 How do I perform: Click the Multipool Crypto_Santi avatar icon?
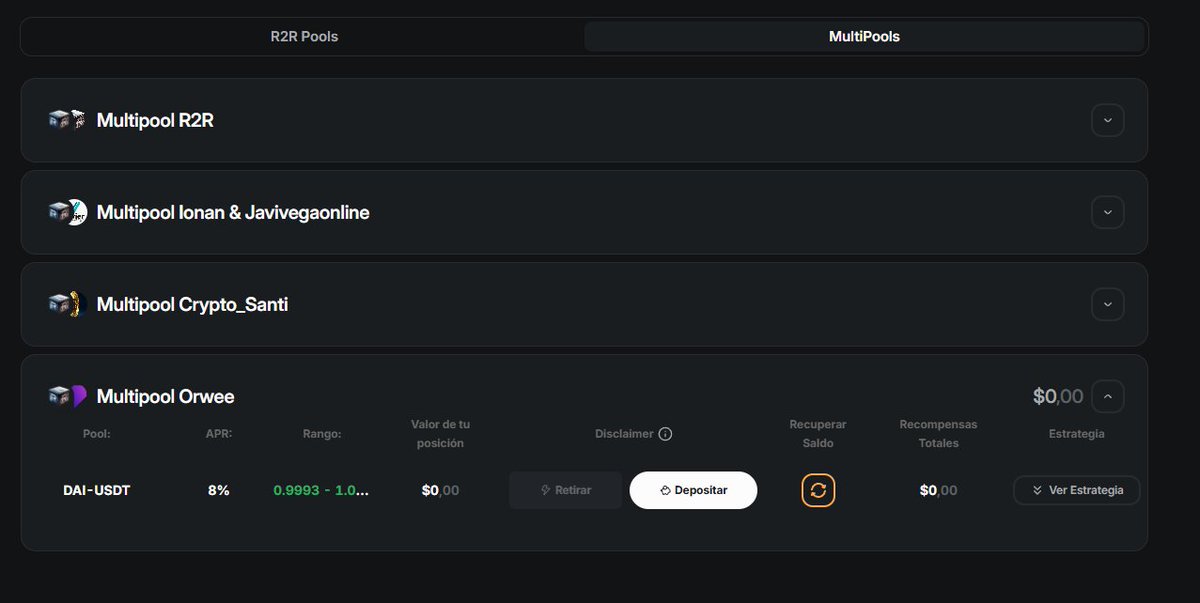coord(77,304)
